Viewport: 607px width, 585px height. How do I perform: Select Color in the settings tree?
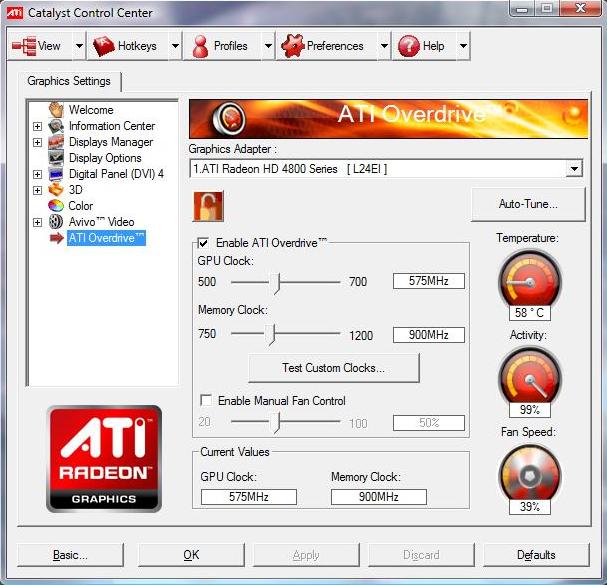(x=81, y=206)
